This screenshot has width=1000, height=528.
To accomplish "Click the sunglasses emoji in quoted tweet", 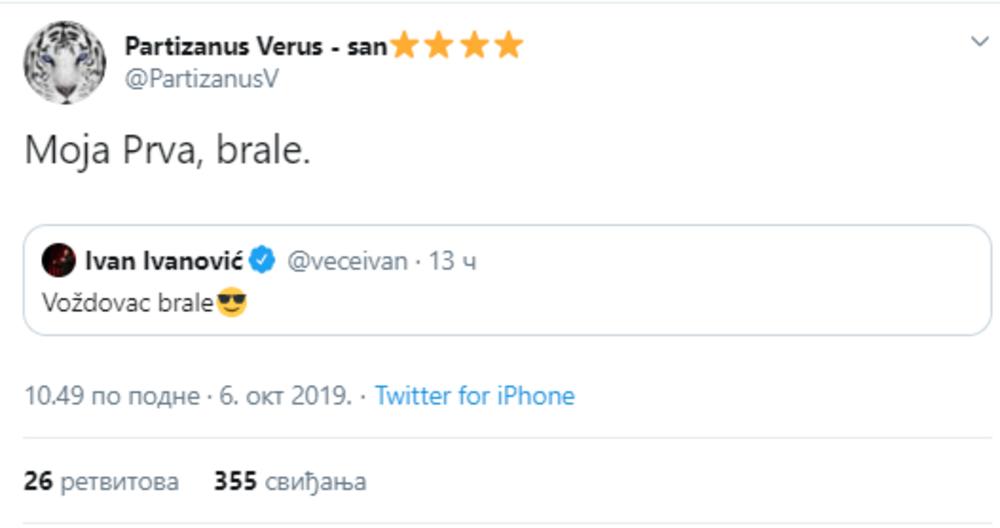I will pos(232,302).
